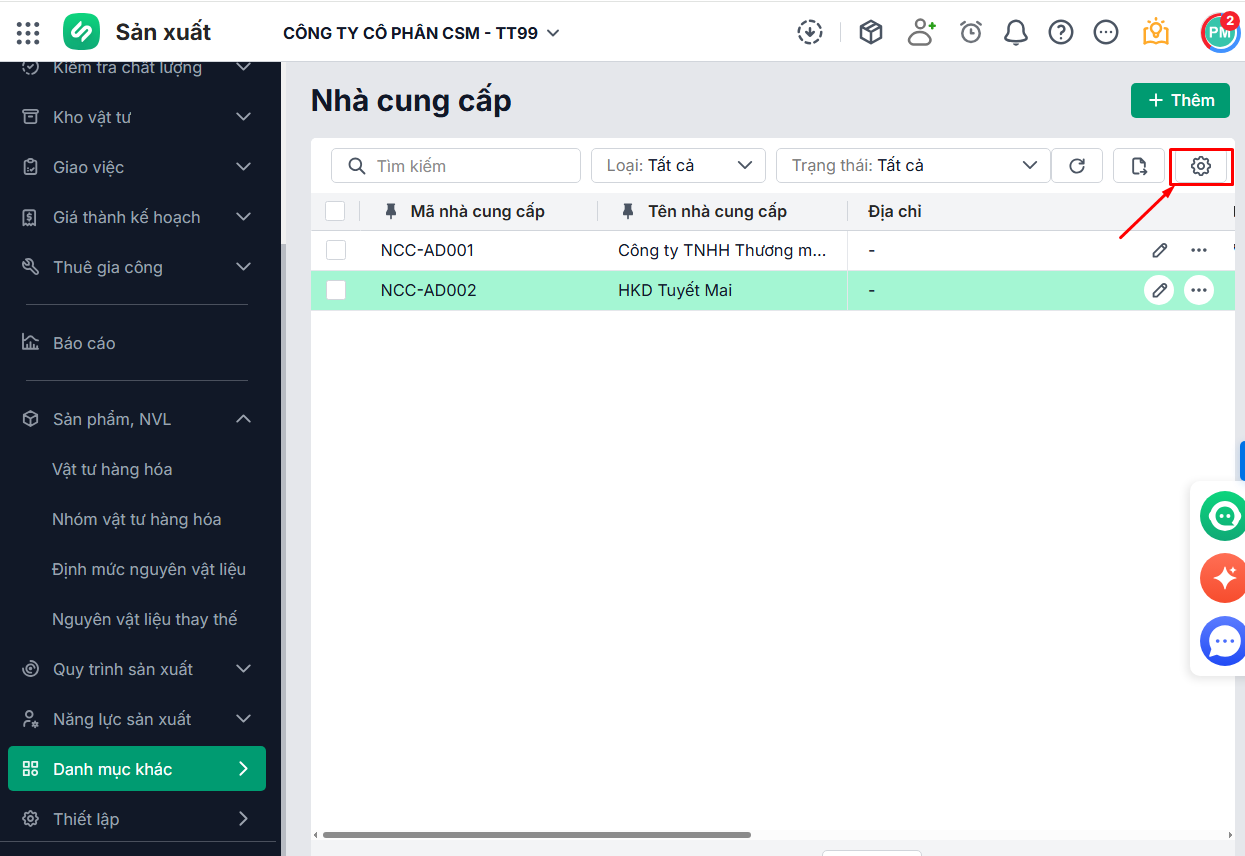Open Định mức nguyên vật liệu
1245x856 pixels.
(149, 569)
